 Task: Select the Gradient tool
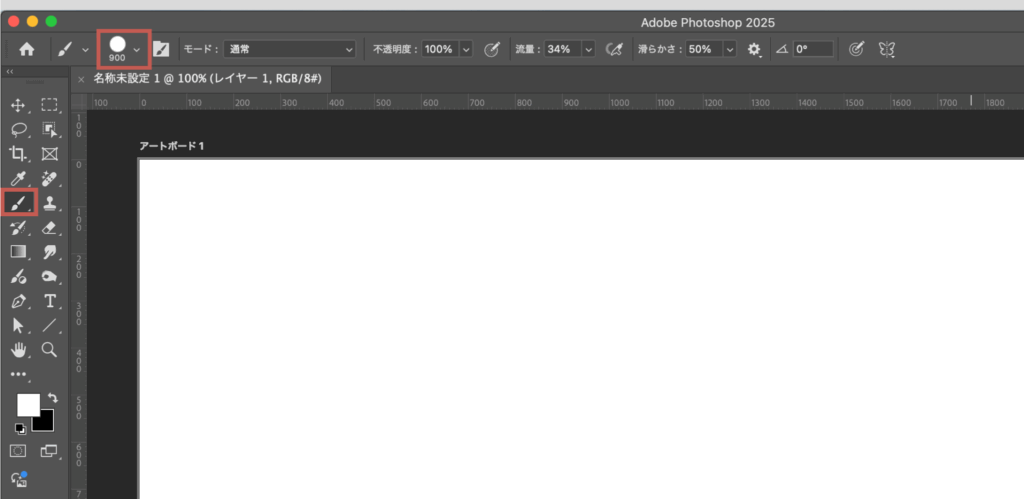(18, 252)
